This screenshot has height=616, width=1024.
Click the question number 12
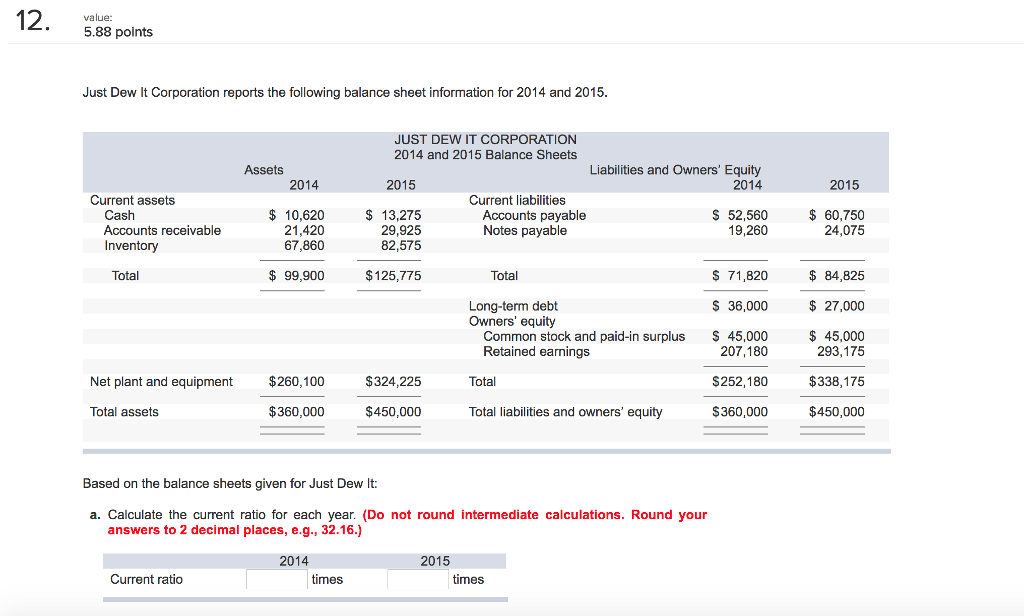pyautogui.click(x=32, y=21)
